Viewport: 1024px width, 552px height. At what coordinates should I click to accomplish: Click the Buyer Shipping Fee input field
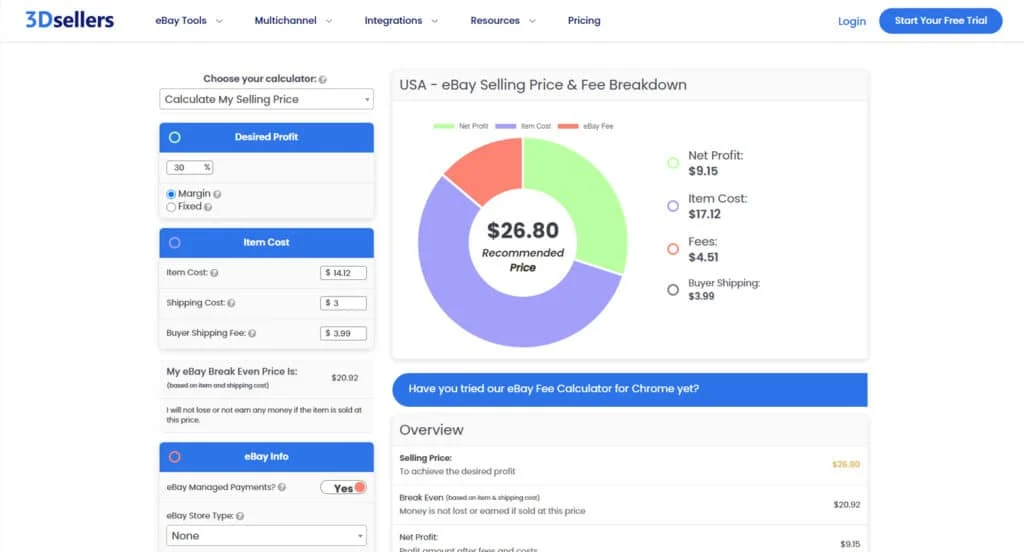[343, 333]
